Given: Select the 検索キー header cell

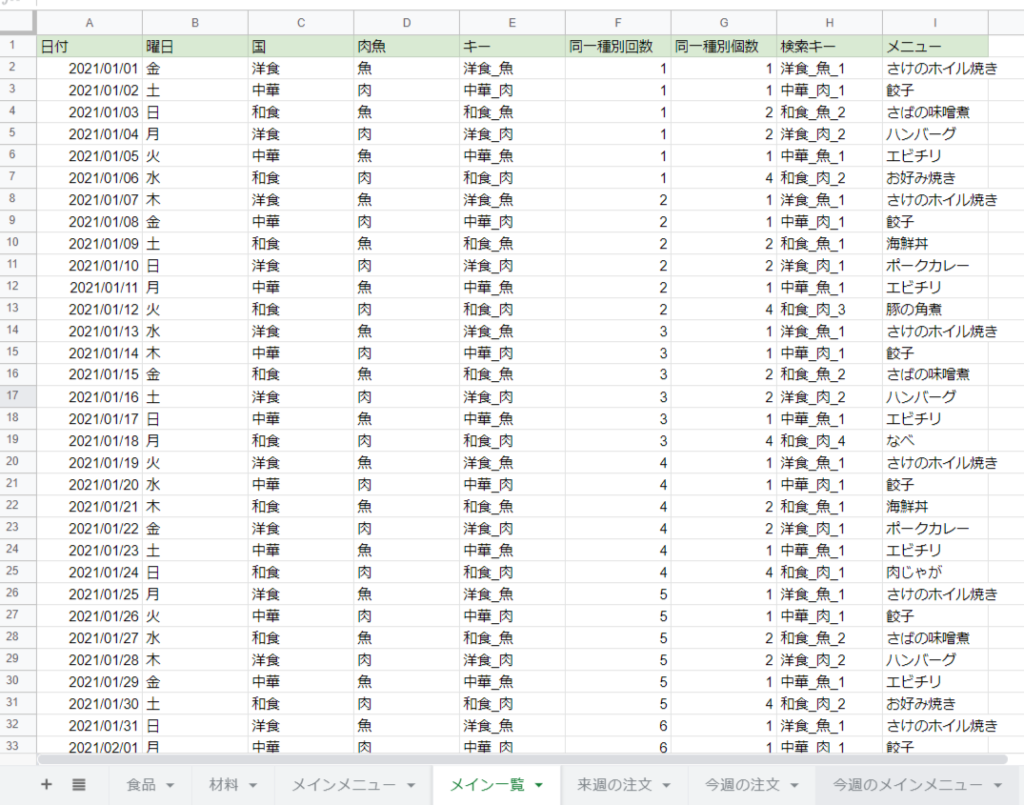Looking at the screenshot, I should point(829,46).
